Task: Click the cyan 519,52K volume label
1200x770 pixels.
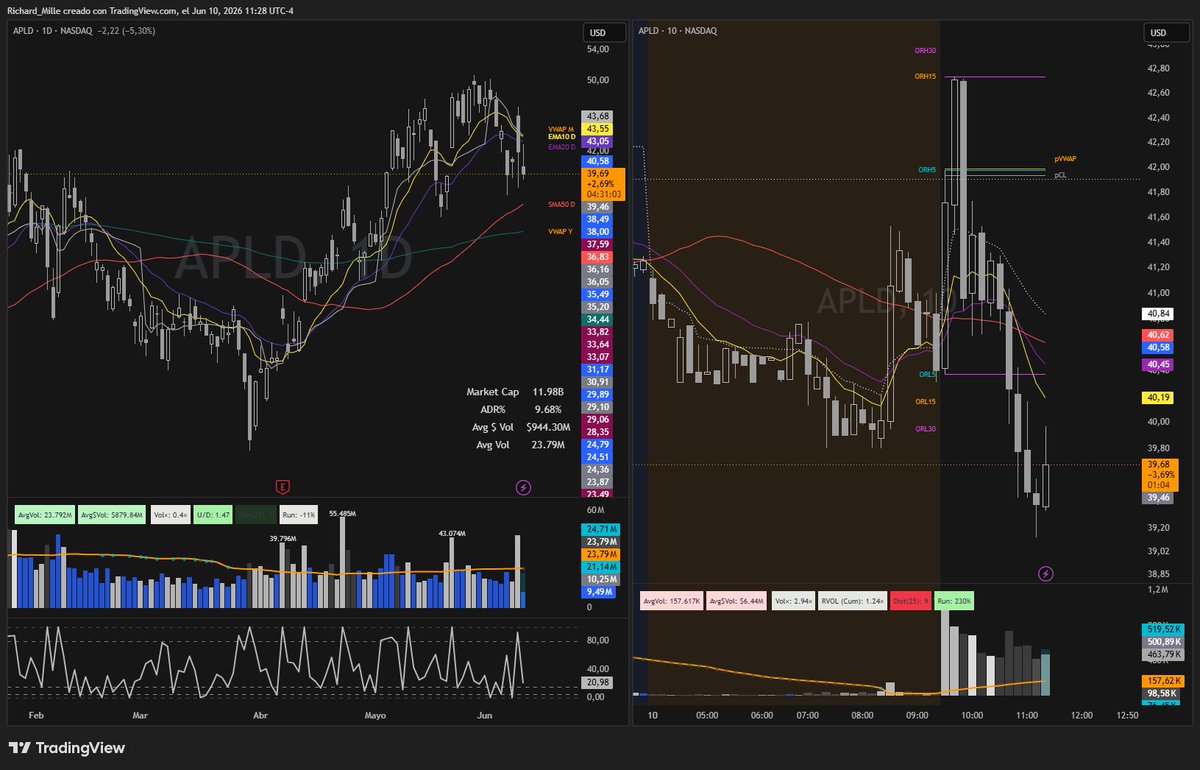Action: pos(1162,629)
